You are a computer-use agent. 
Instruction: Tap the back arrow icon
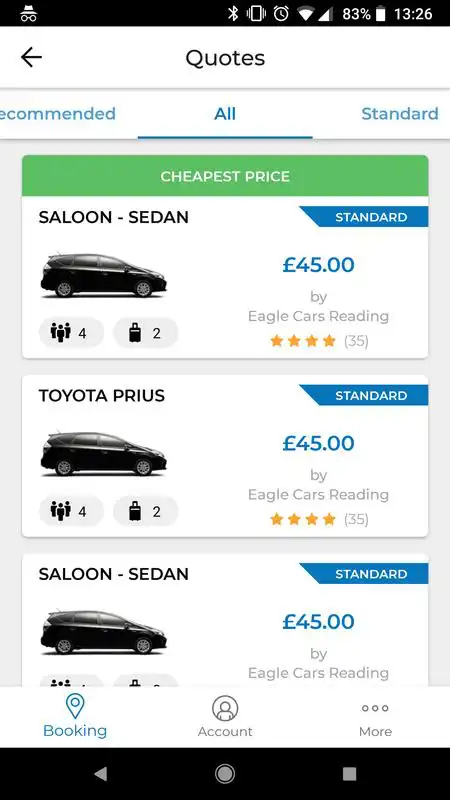coord(31,58)
